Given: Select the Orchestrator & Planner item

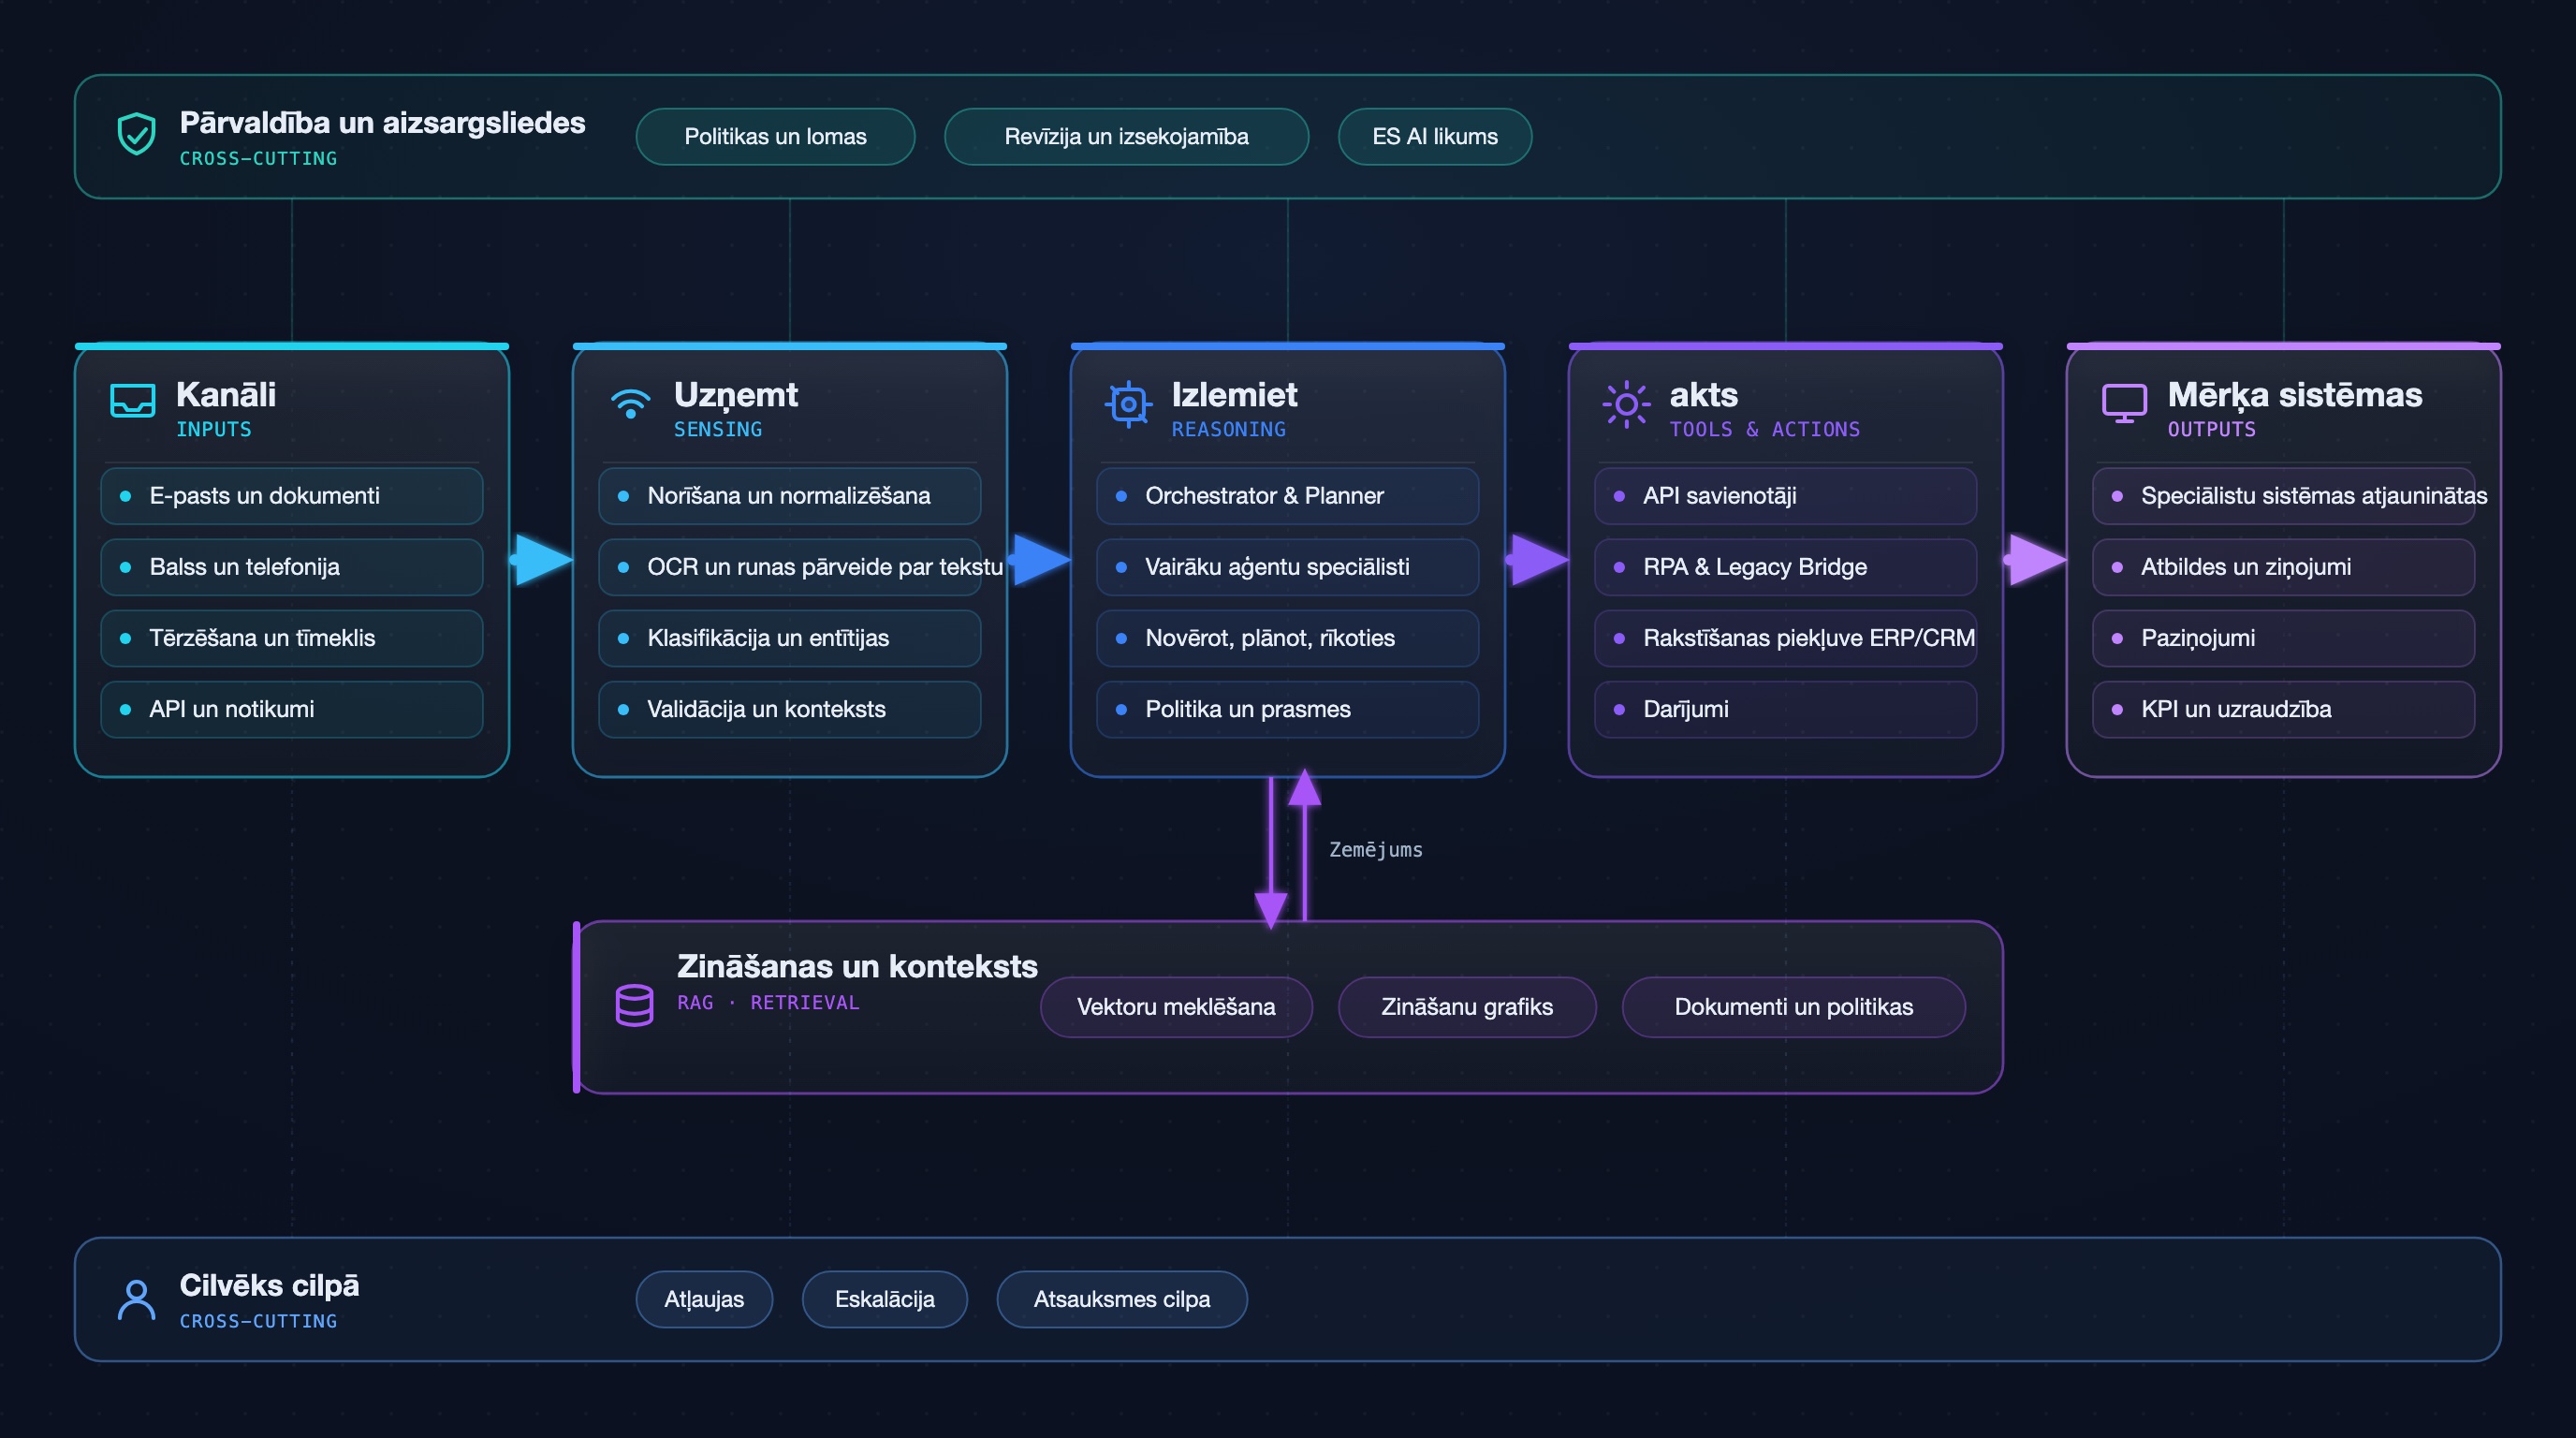Looking at the screenshot, I should point(1288,496).
